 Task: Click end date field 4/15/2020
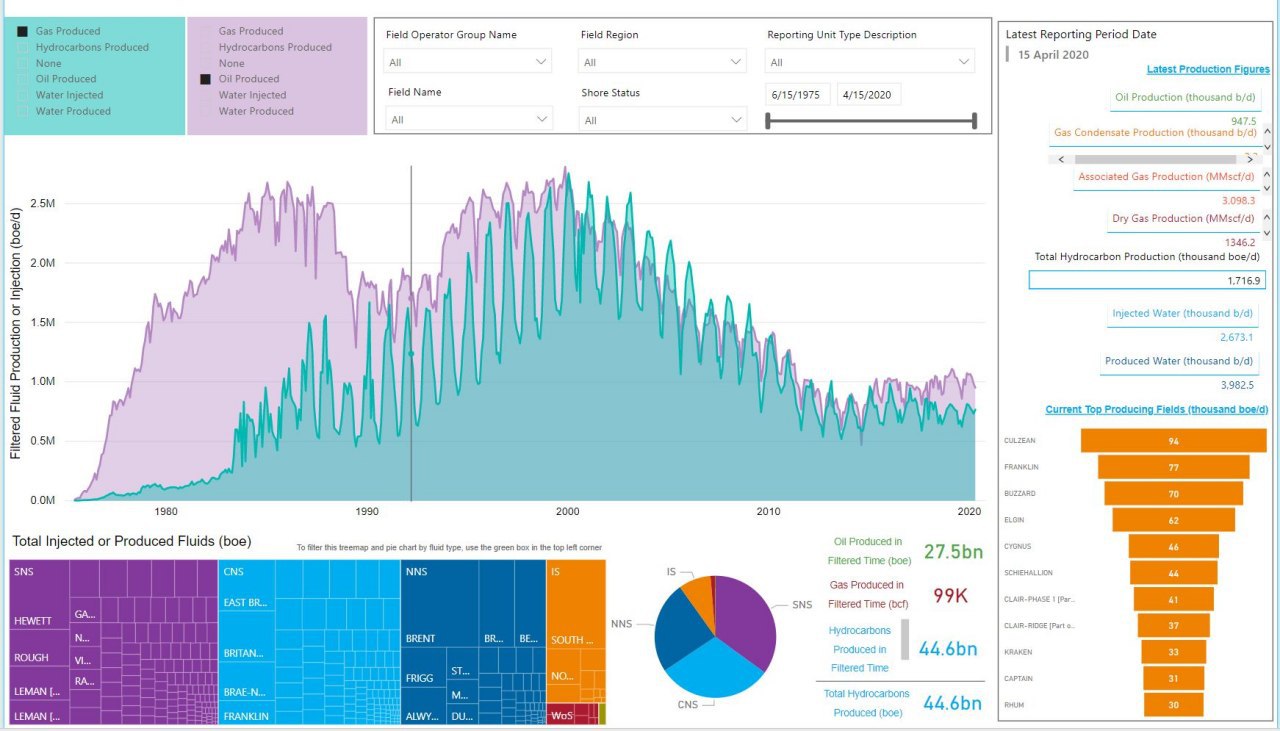click(869, 95)
